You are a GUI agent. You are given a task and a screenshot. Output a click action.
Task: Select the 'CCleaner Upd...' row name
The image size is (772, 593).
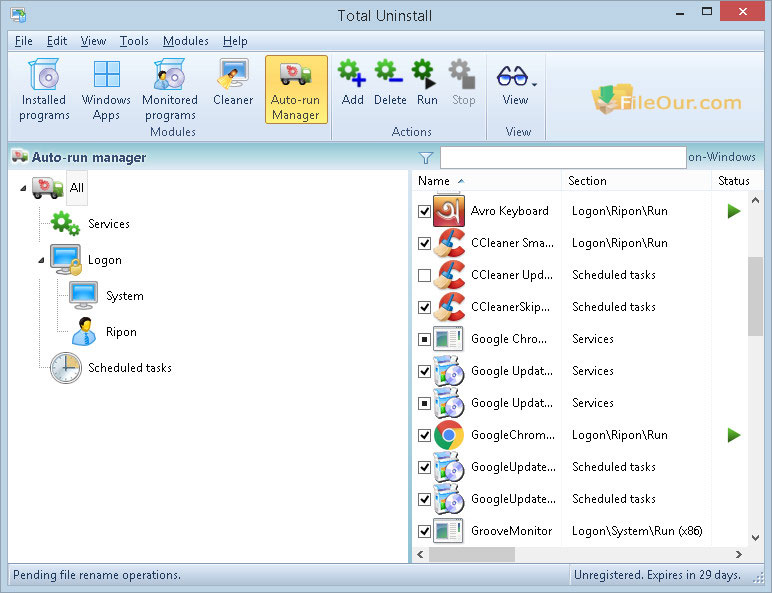(512, 275)
